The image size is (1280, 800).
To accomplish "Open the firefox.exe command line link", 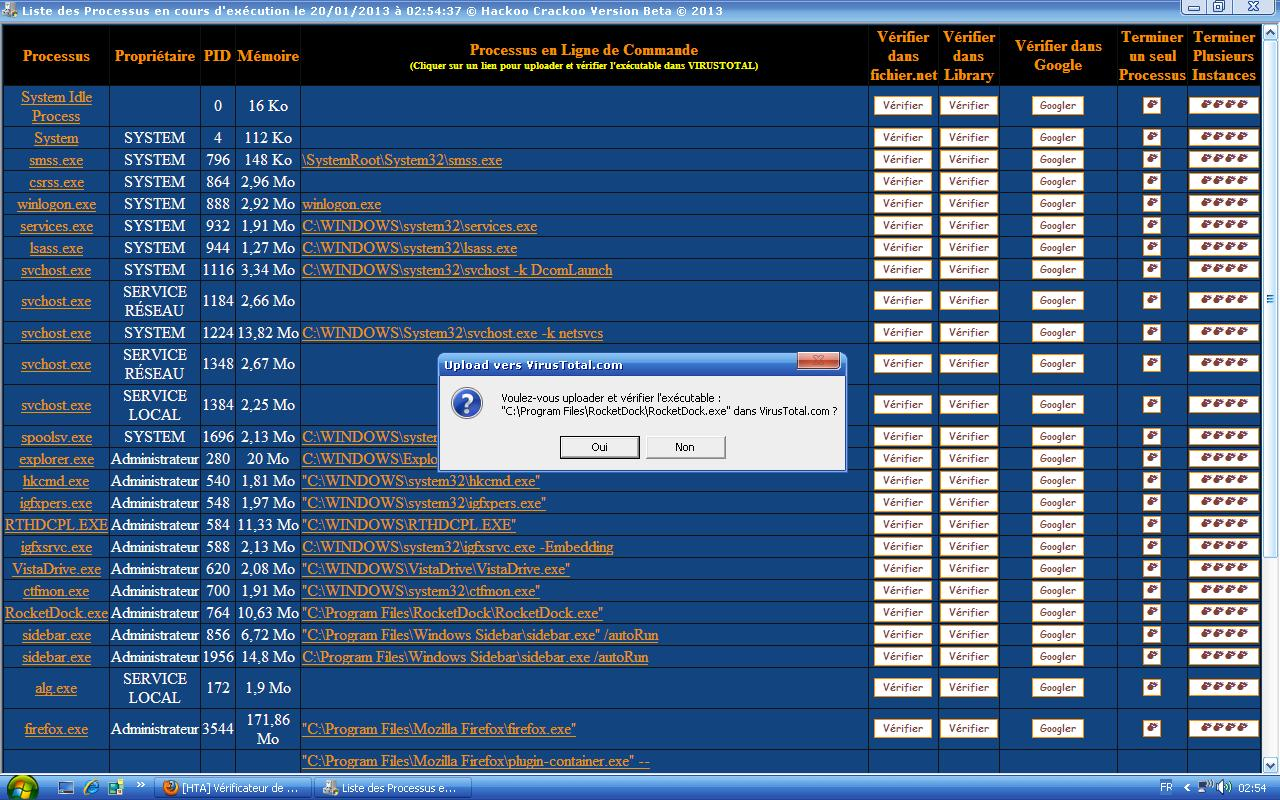I will click(438, 729).
